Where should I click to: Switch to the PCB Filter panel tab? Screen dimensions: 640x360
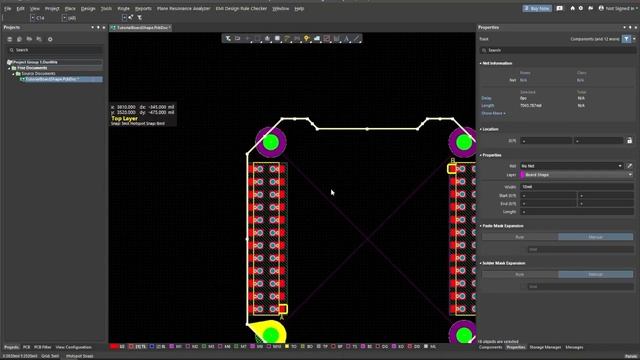[x=42, y=347]
